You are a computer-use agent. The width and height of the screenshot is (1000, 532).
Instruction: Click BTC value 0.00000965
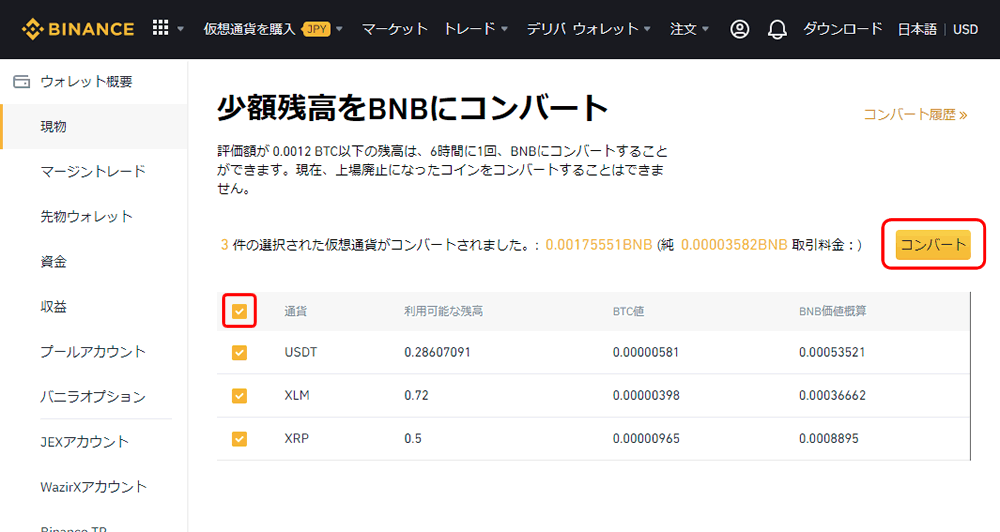[646, 438]
